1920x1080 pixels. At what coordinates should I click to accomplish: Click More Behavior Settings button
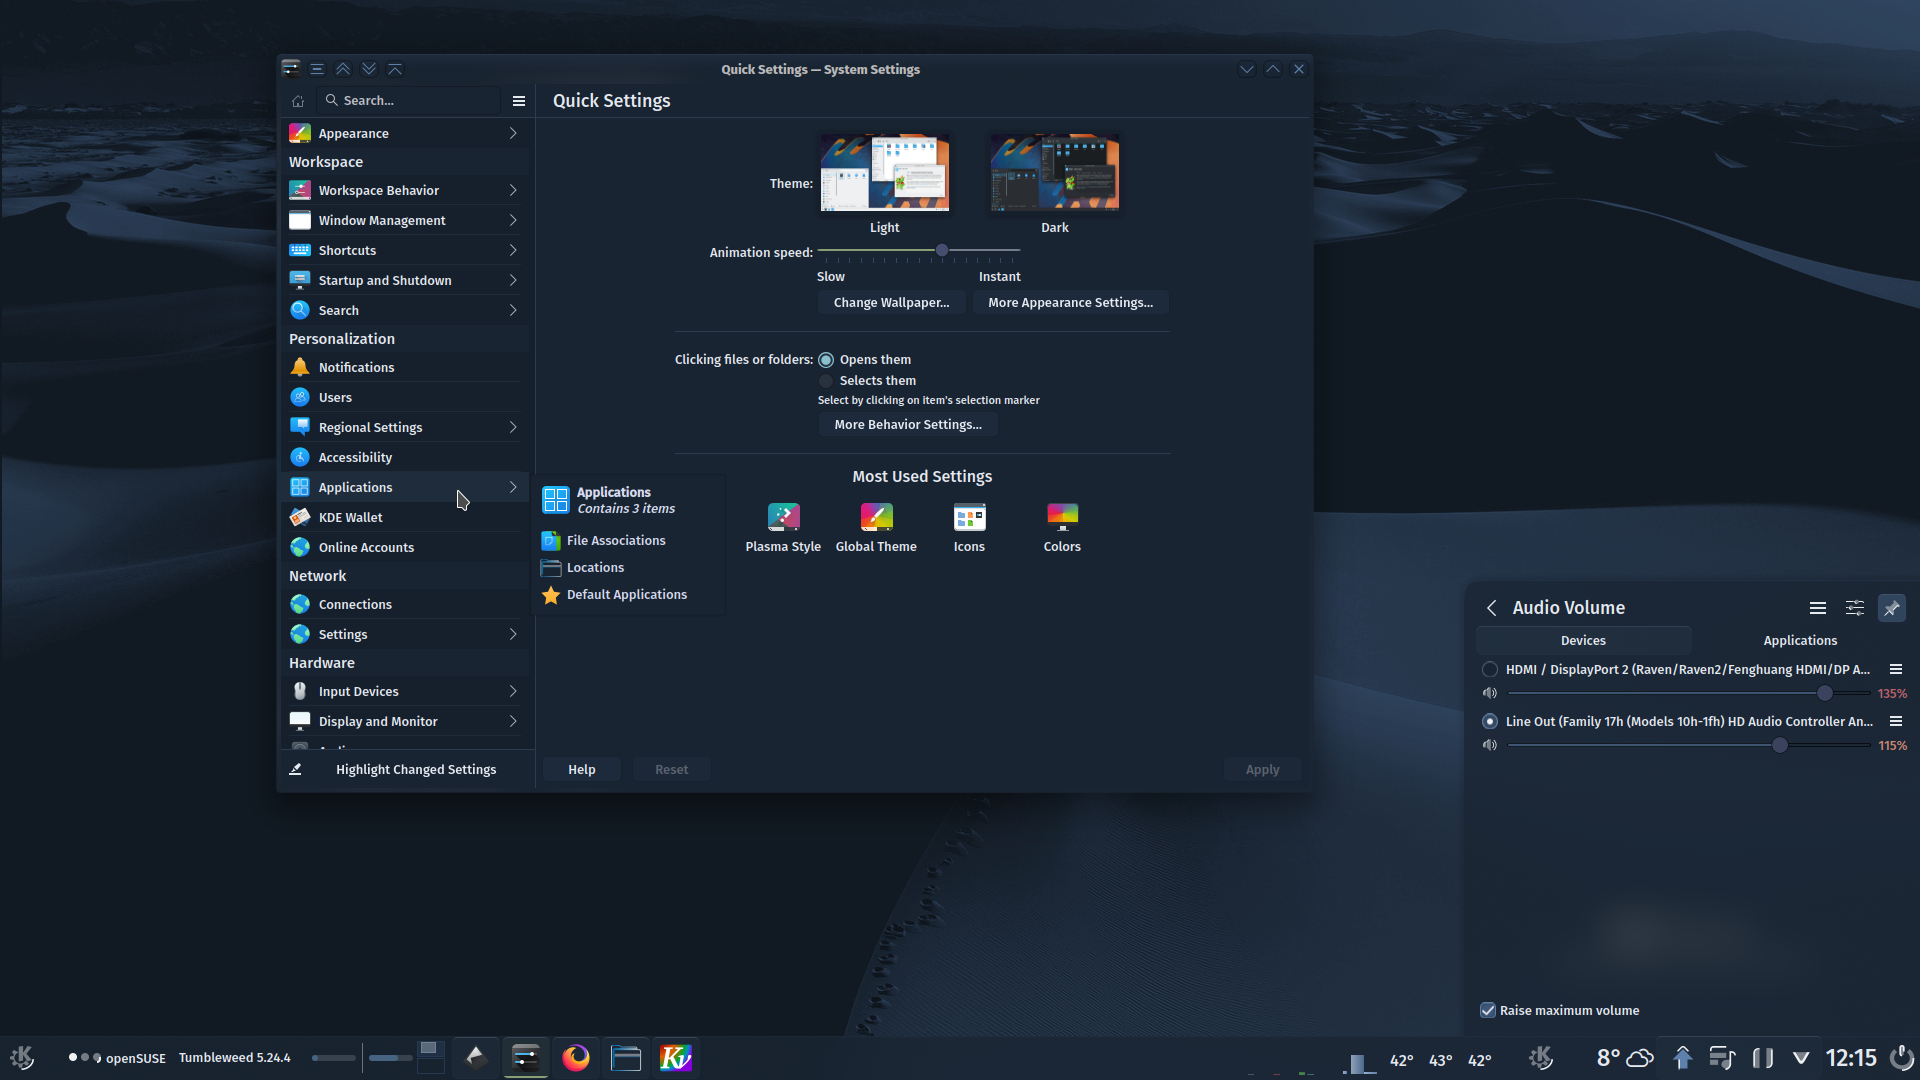coord(908,424)
